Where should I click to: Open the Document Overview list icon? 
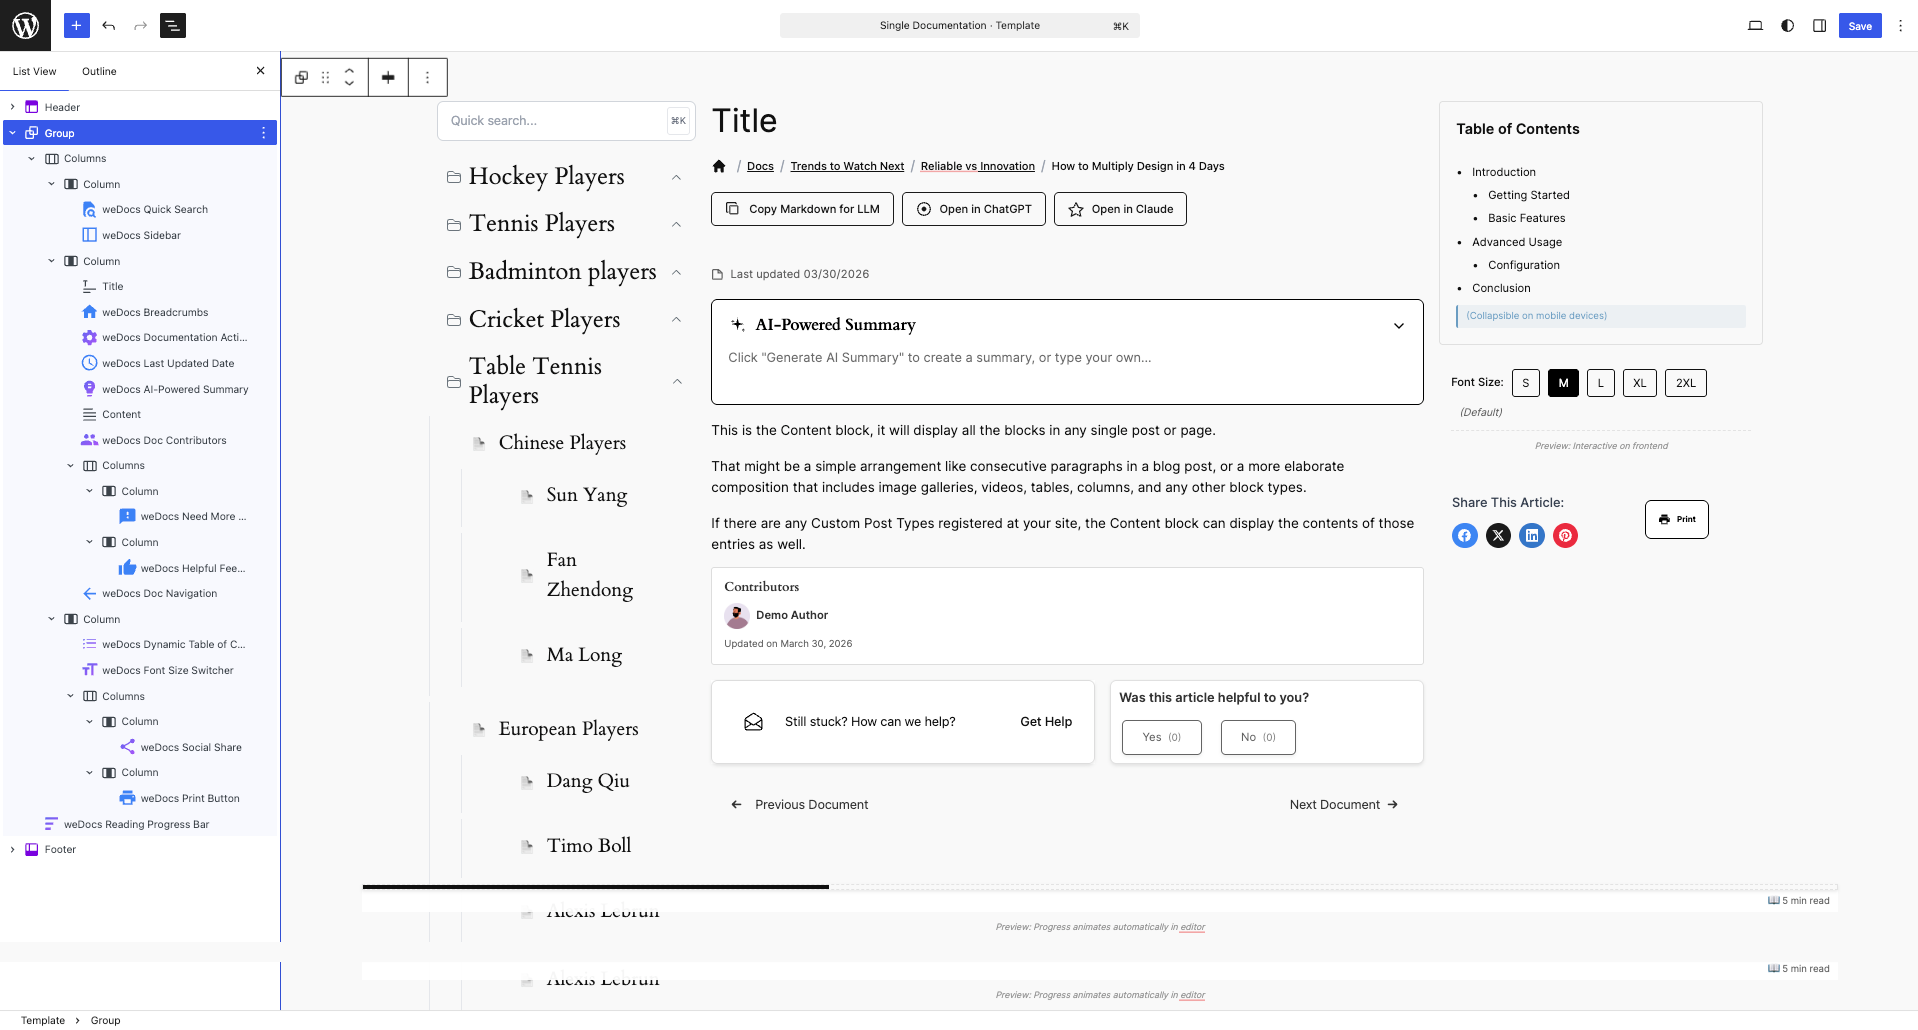pos(173,26)
